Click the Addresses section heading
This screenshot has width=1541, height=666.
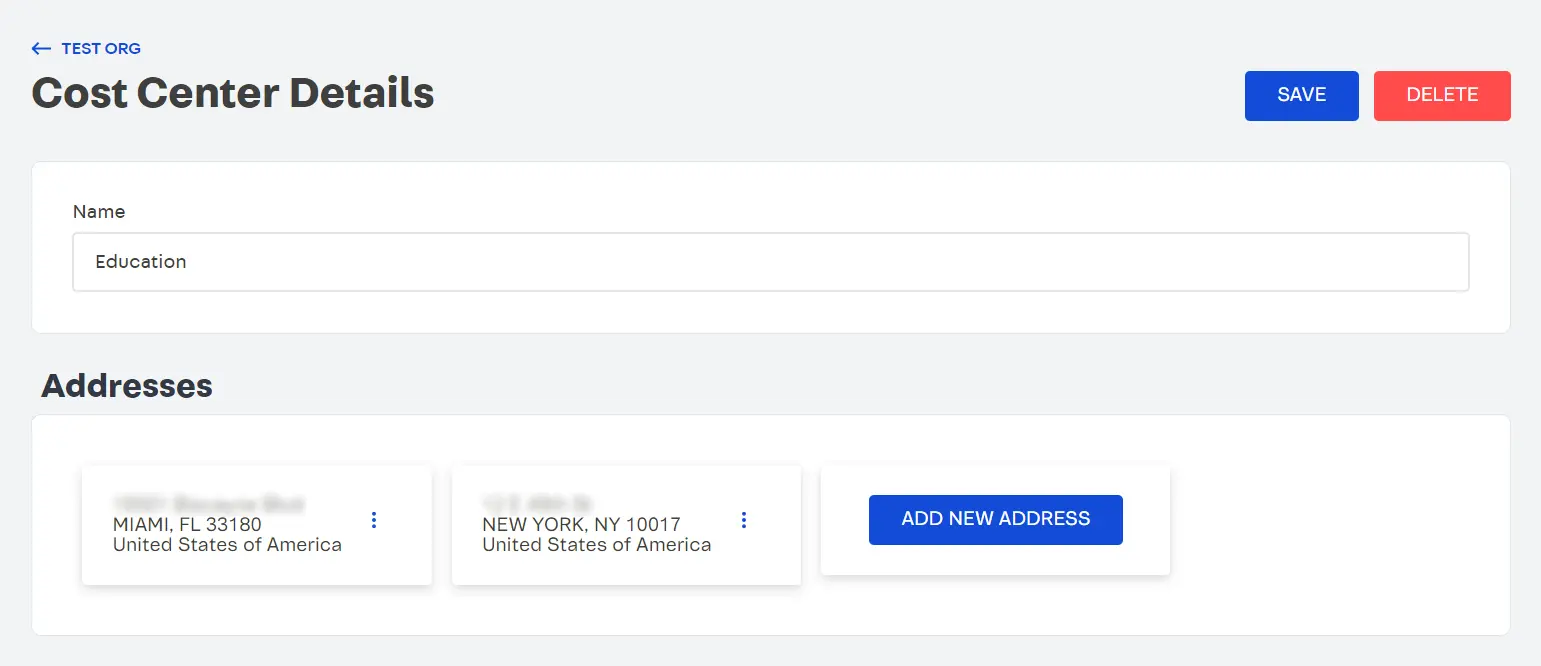click(x=127, y=385)
